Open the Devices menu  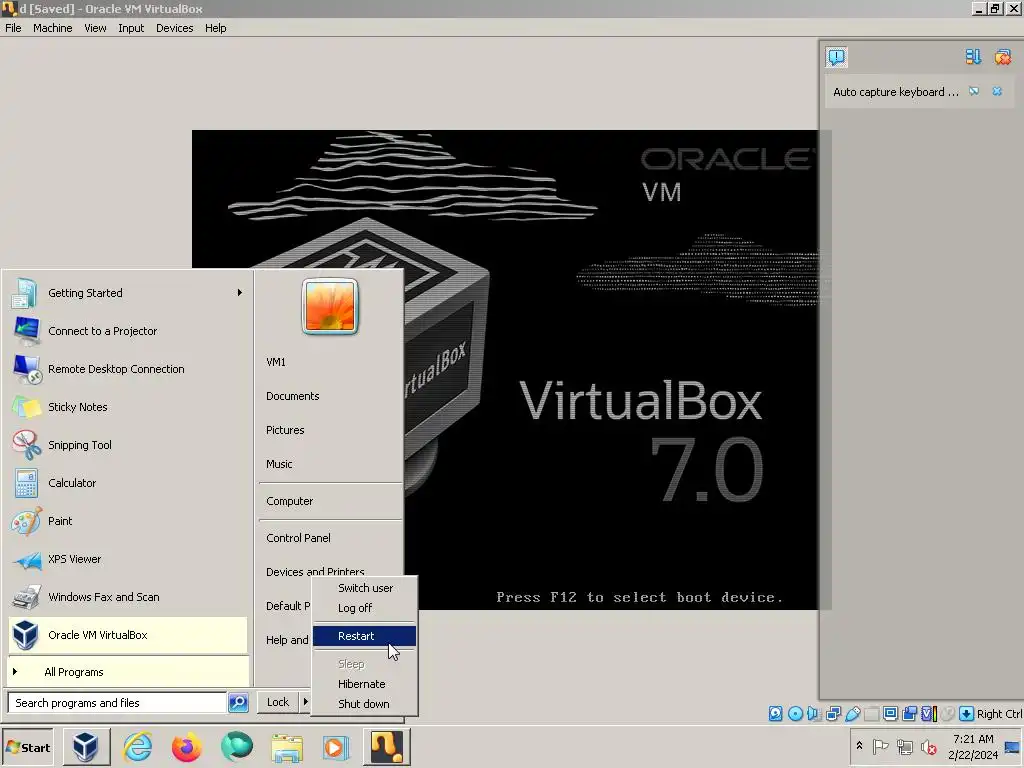pyautogui.click(x=174, y=28)
